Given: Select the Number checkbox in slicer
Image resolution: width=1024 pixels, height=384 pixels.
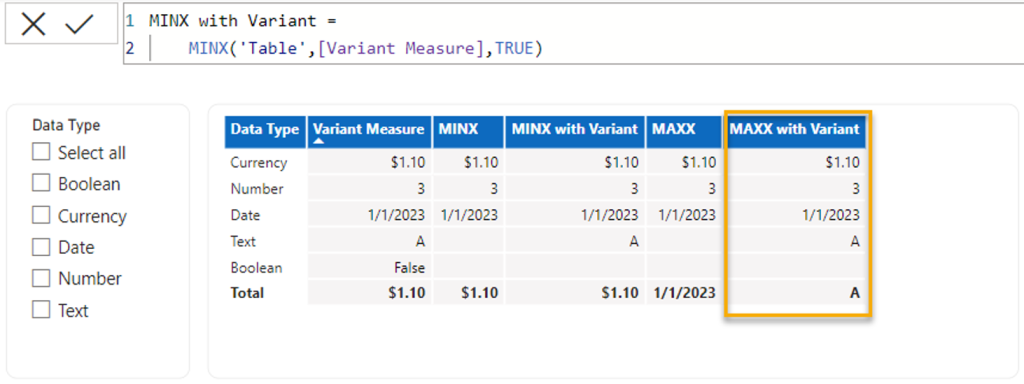Looking at the screenshot, I should coord(41,278).
